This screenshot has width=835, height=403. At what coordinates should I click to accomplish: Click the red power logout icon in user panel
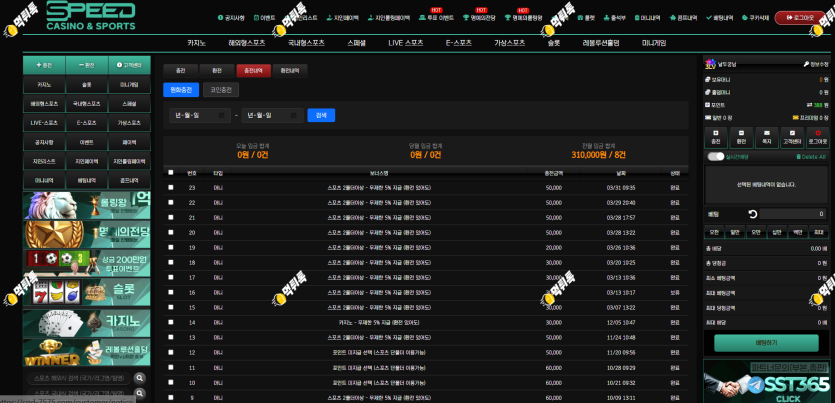pyautogui.click(x=818, y=133)
